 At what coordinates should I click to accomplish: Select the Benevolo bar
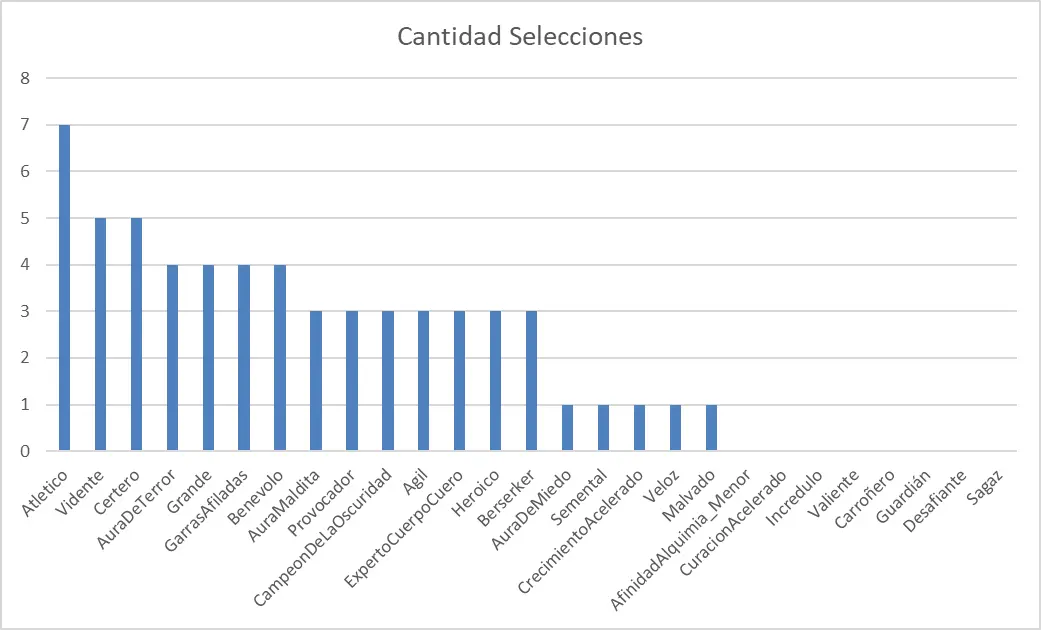pyautogui.click(x=280, y=358)
